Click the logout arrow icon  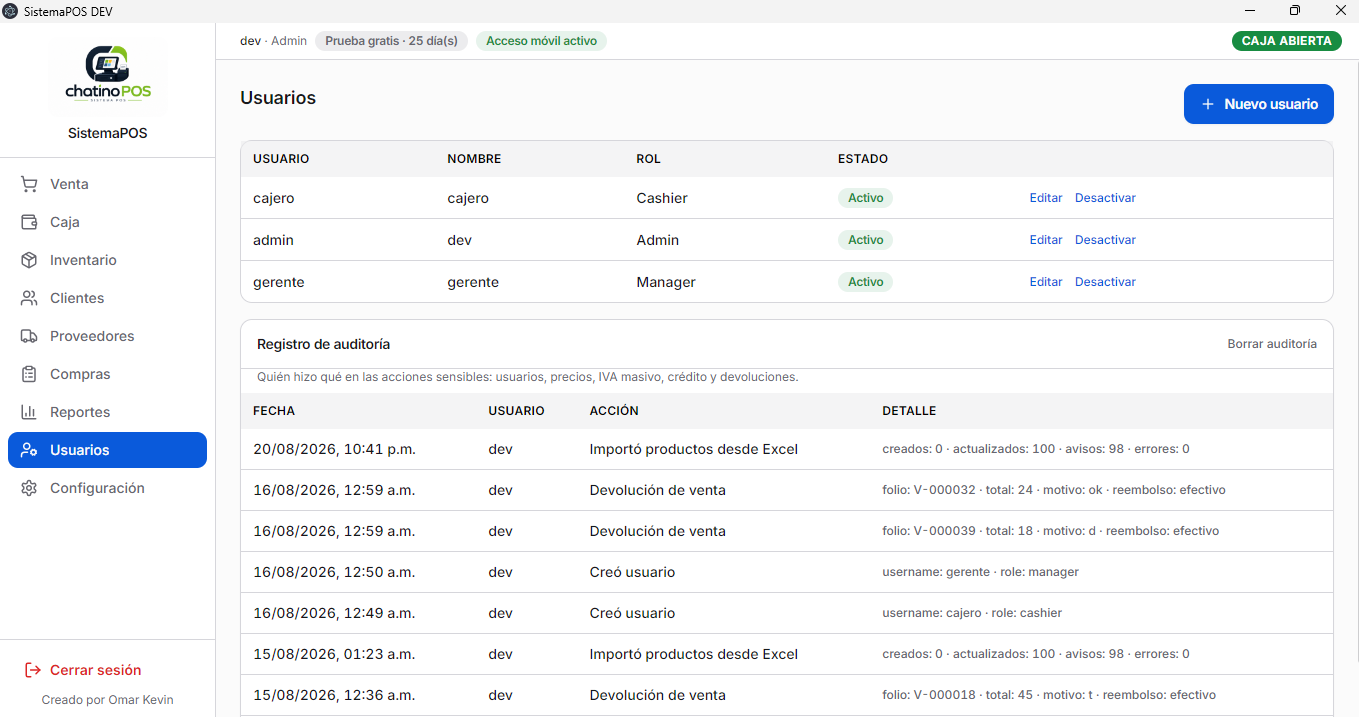(x=32, y=670)
